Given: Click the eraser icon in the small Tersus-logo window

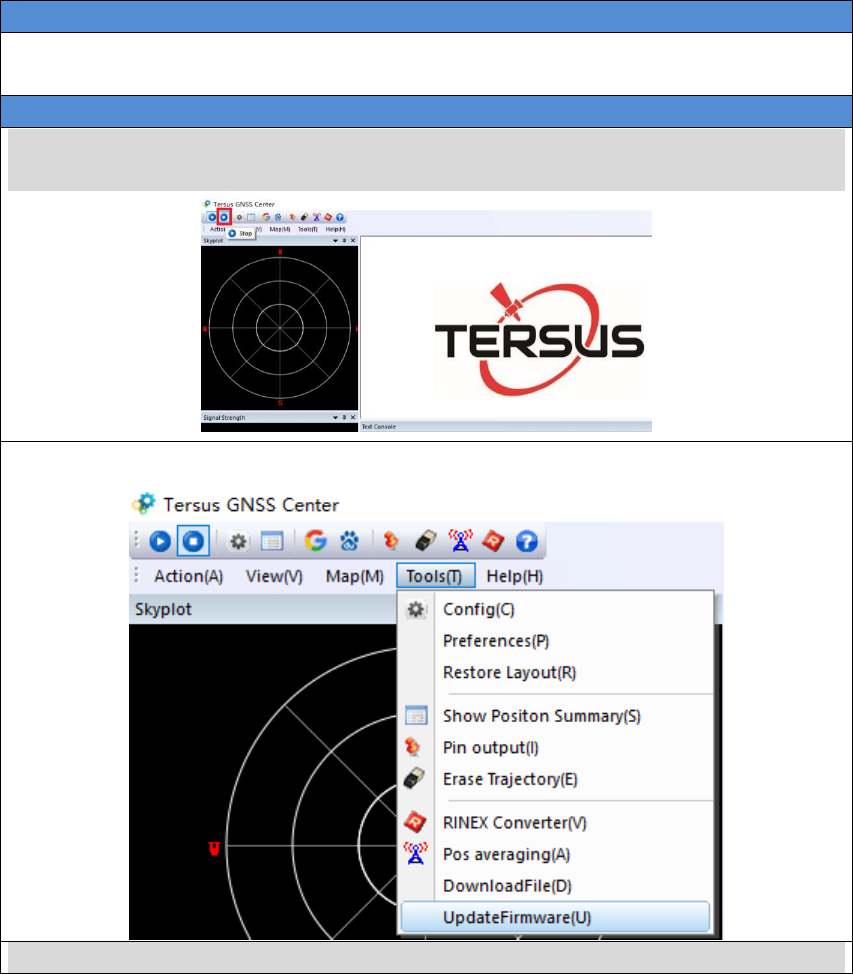Looking at the screenshot, I should [304, 217].
